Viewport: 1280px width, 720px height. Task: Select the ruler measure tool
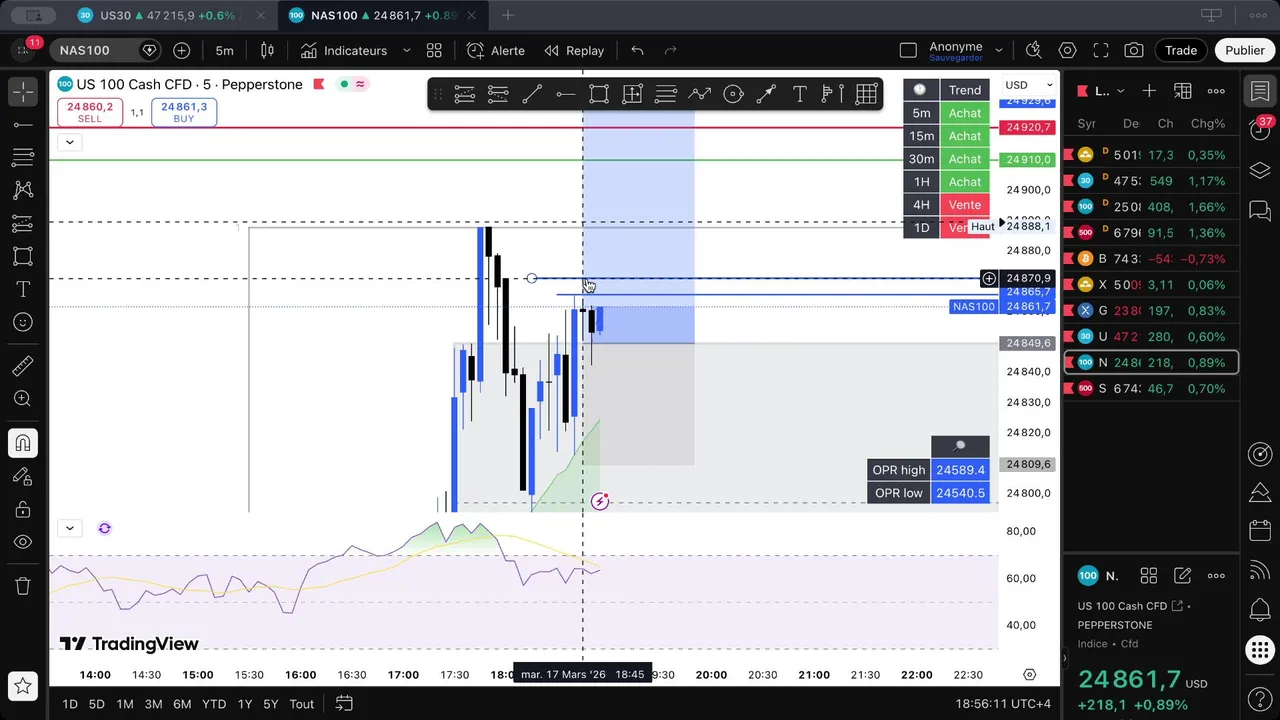pos(23,366)
